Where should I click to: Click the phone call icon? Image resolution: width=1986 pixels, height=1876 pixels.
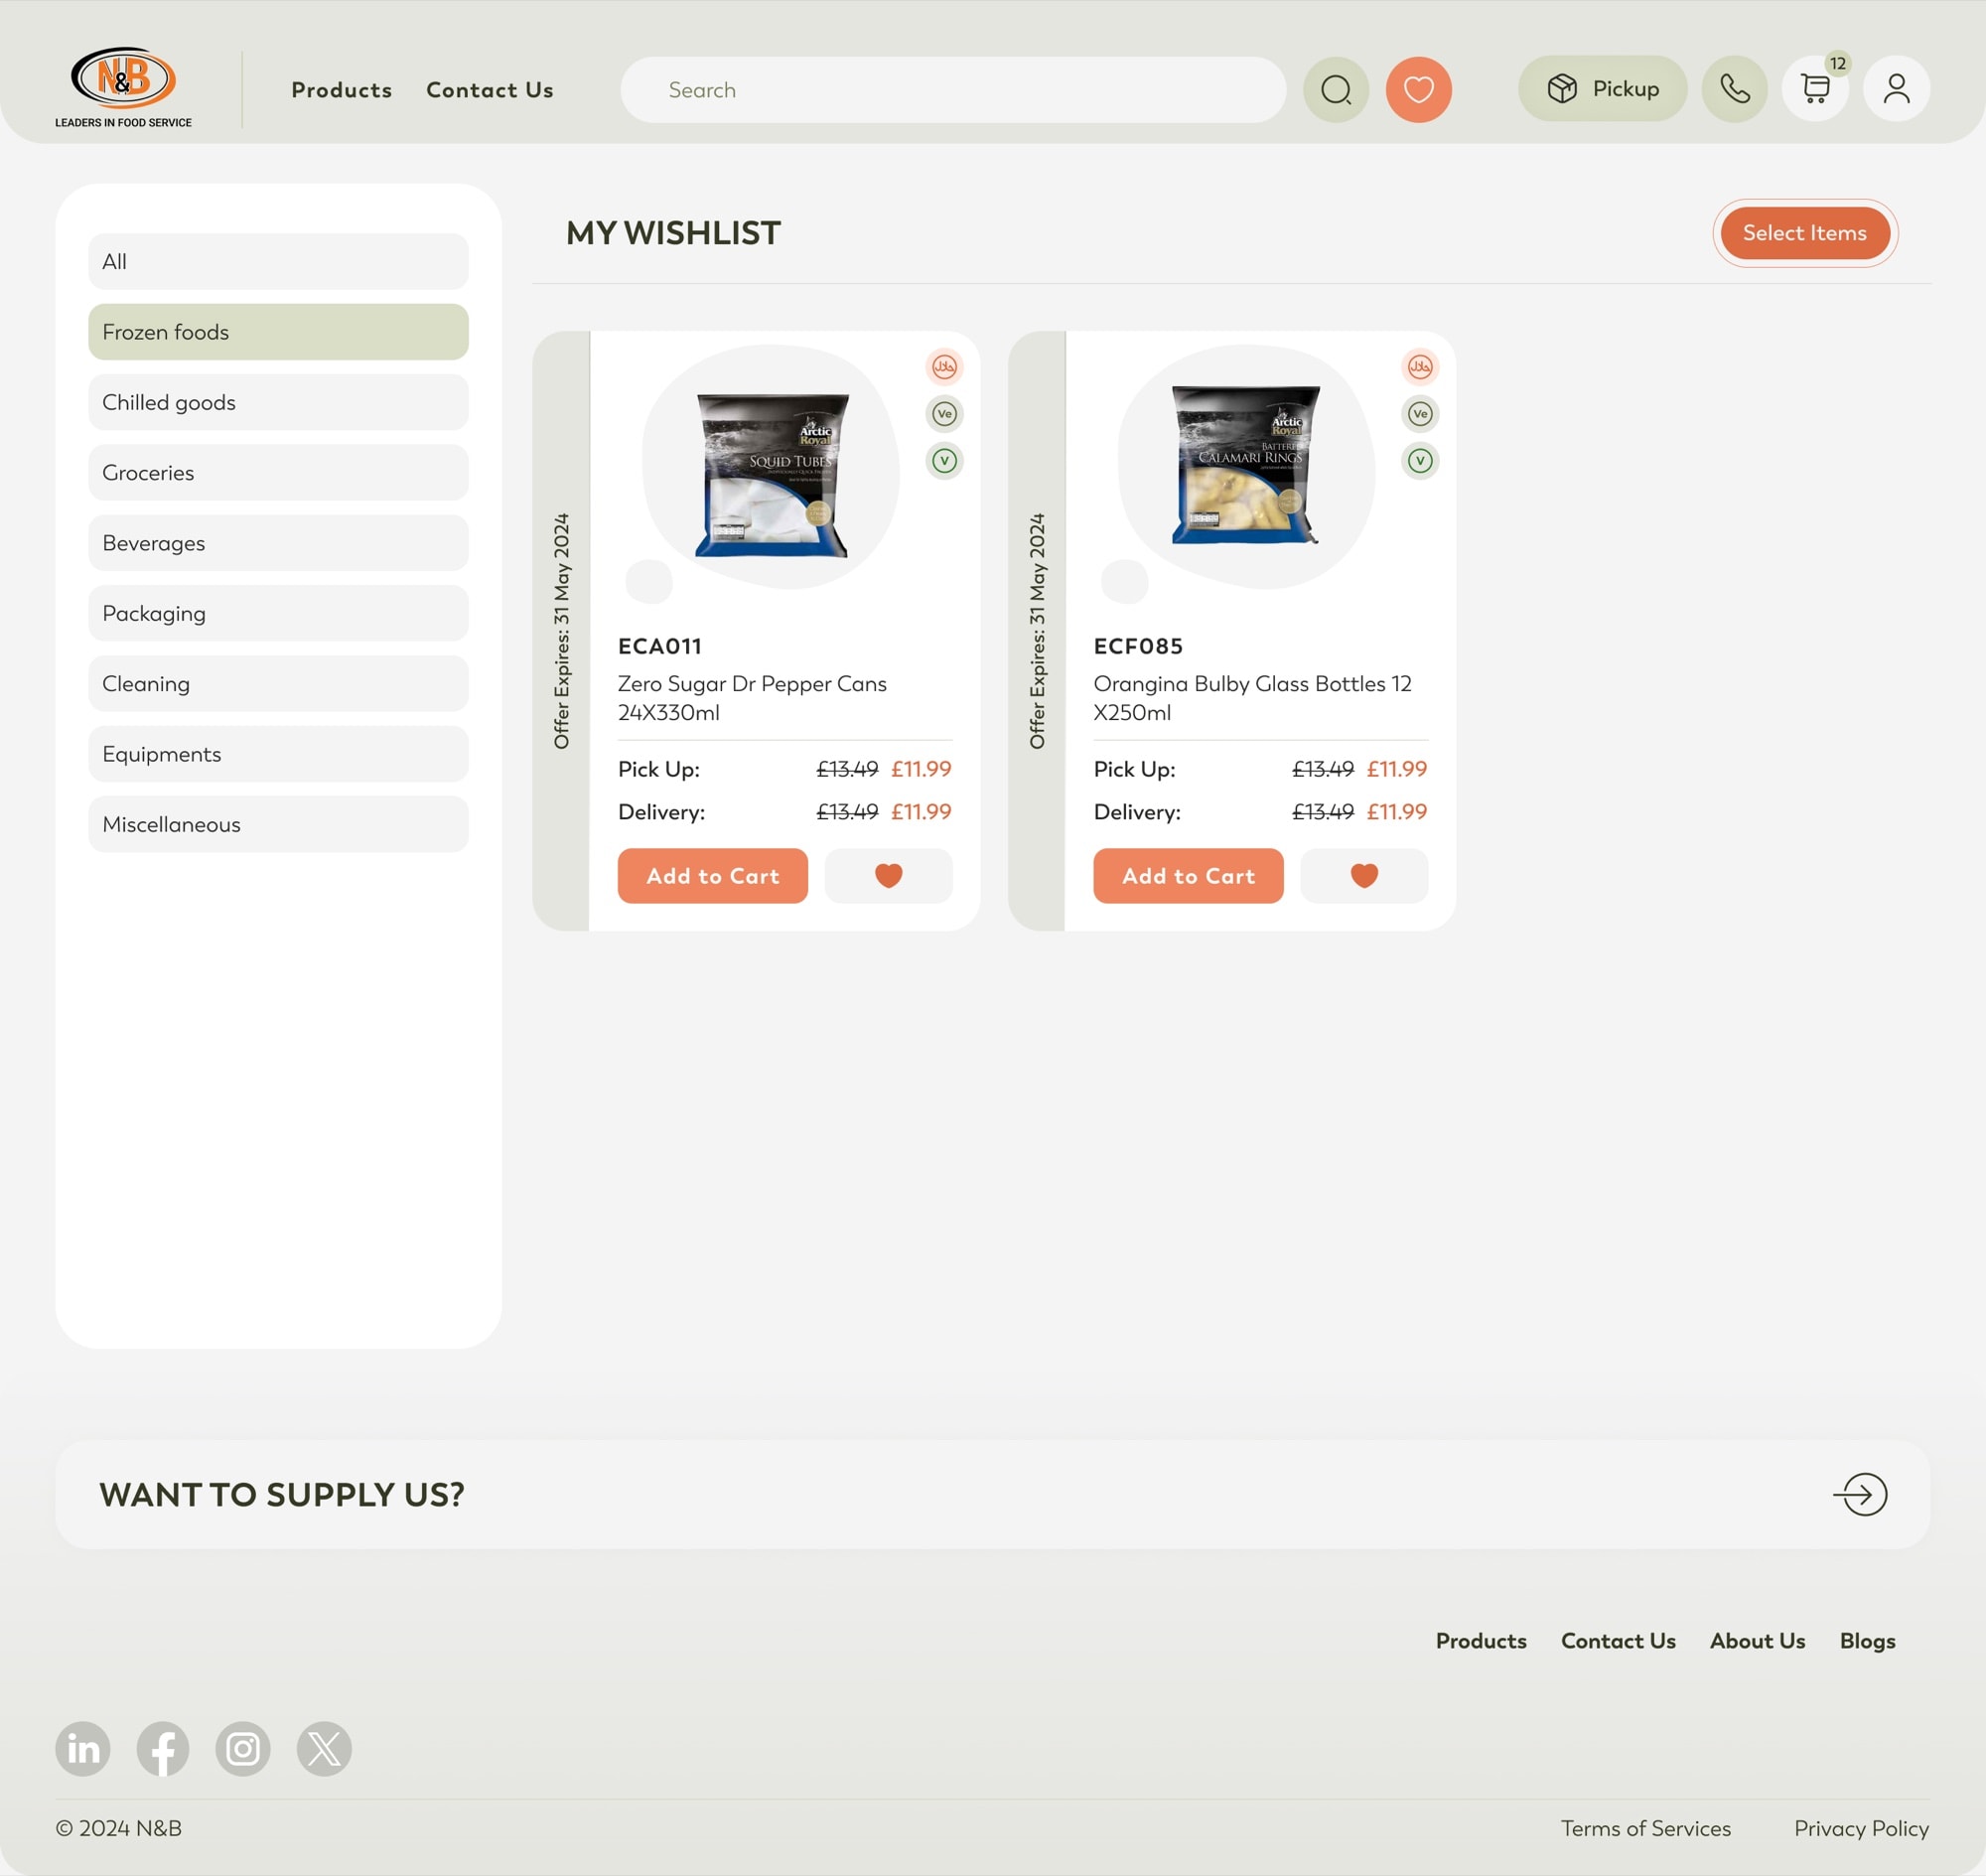[x=1734, y=89]
